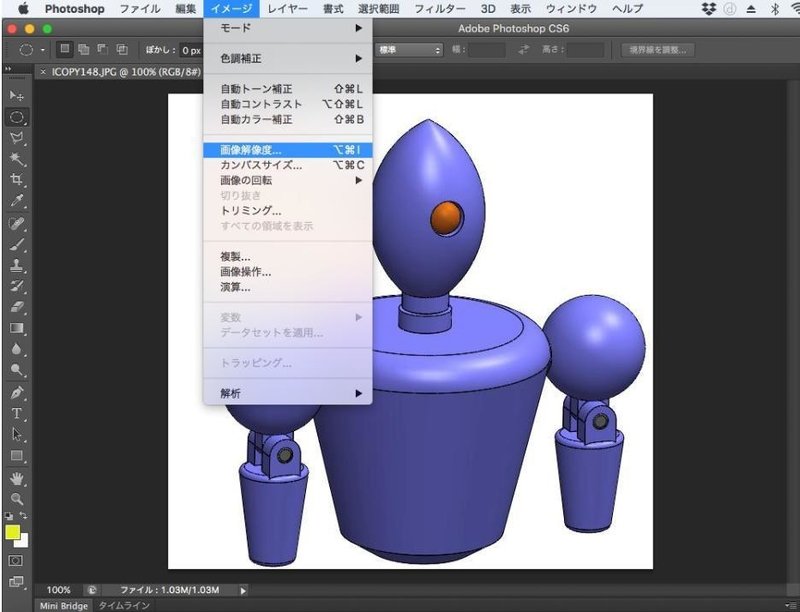Image resolution: width=800 pixels, height=612 pixels.
Task: Open the フィルター menu
Action: pos(439,9)
